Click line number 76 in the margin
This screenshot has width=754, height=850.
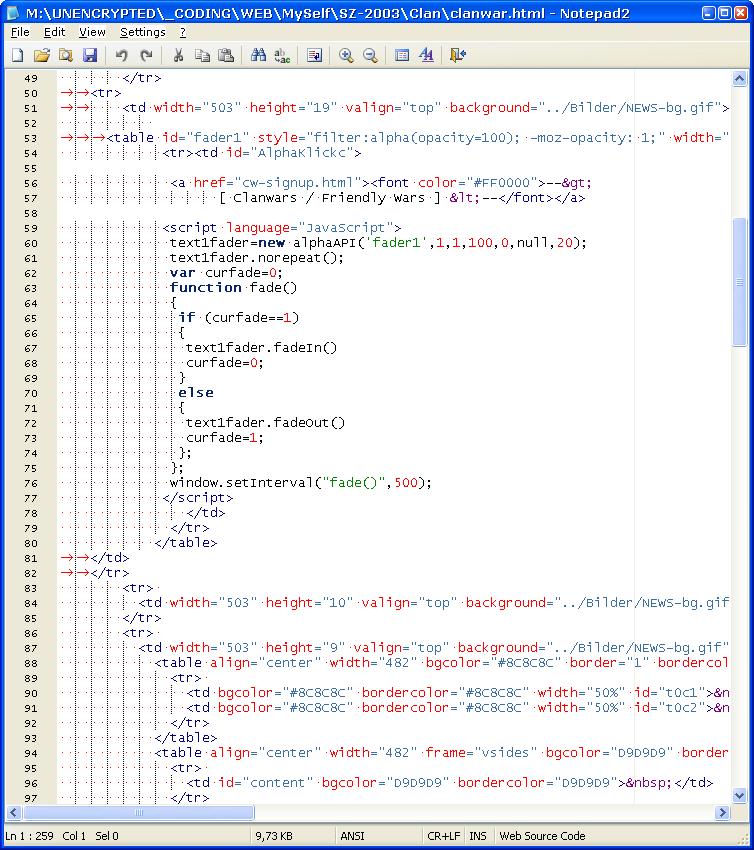[x=31, y=483]
